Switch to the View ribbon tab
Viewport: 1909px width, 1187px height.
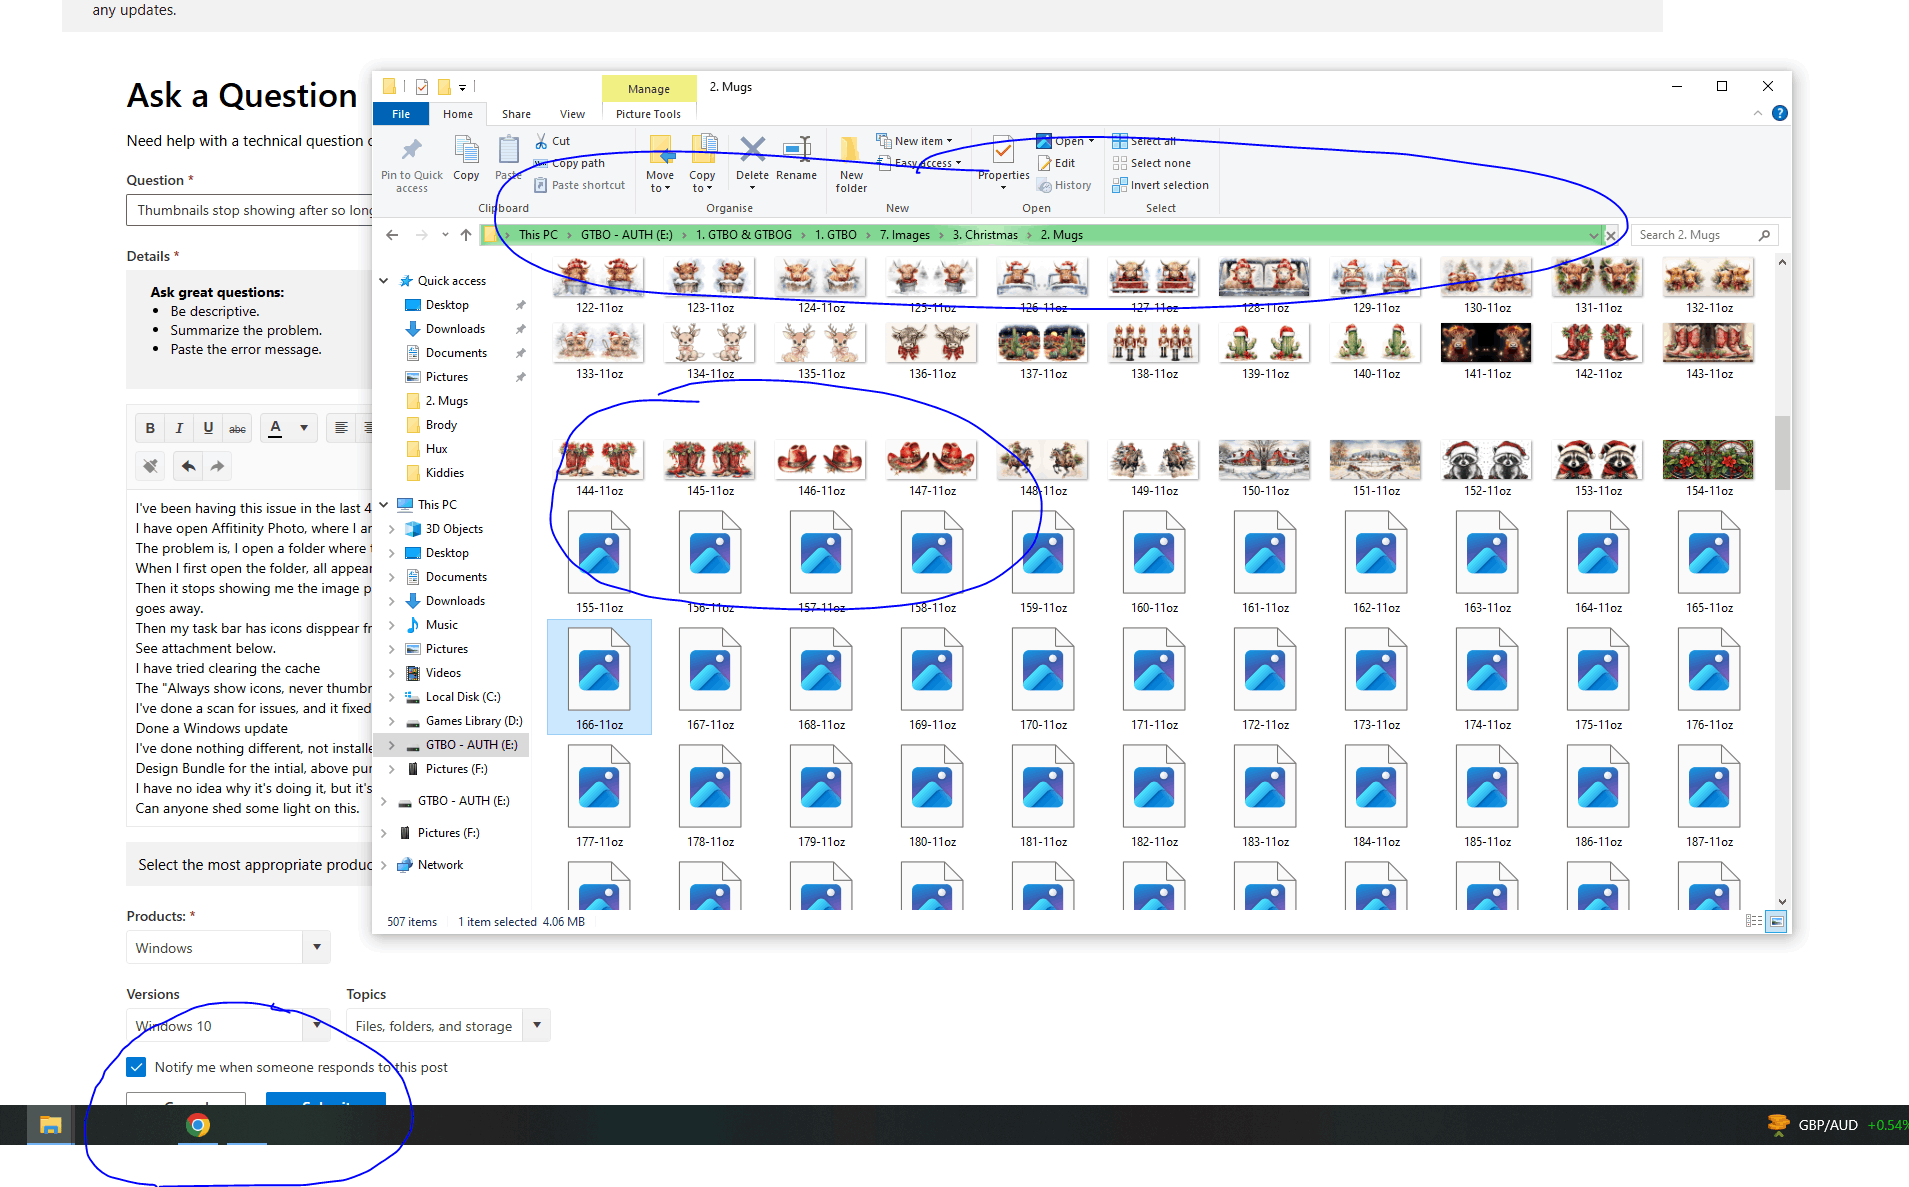pyautogui.click(x=572, y=114)
